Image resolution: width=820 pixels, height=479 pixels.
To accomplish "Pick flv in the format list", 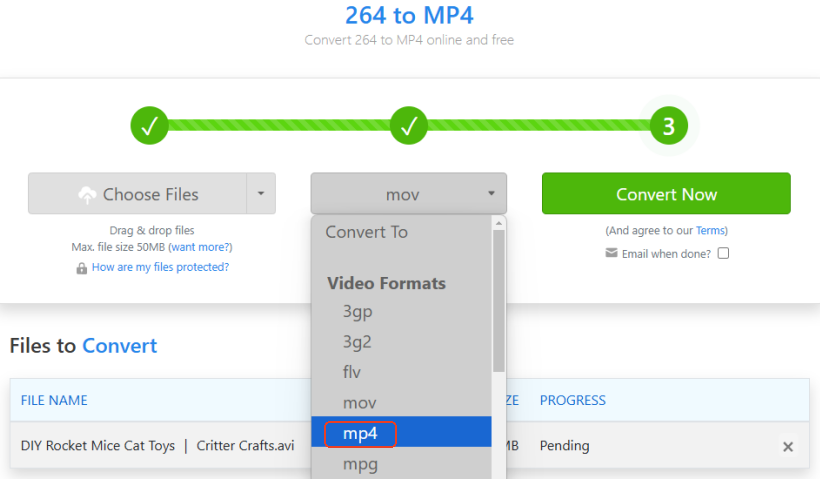I will click(x=351, y=372).
